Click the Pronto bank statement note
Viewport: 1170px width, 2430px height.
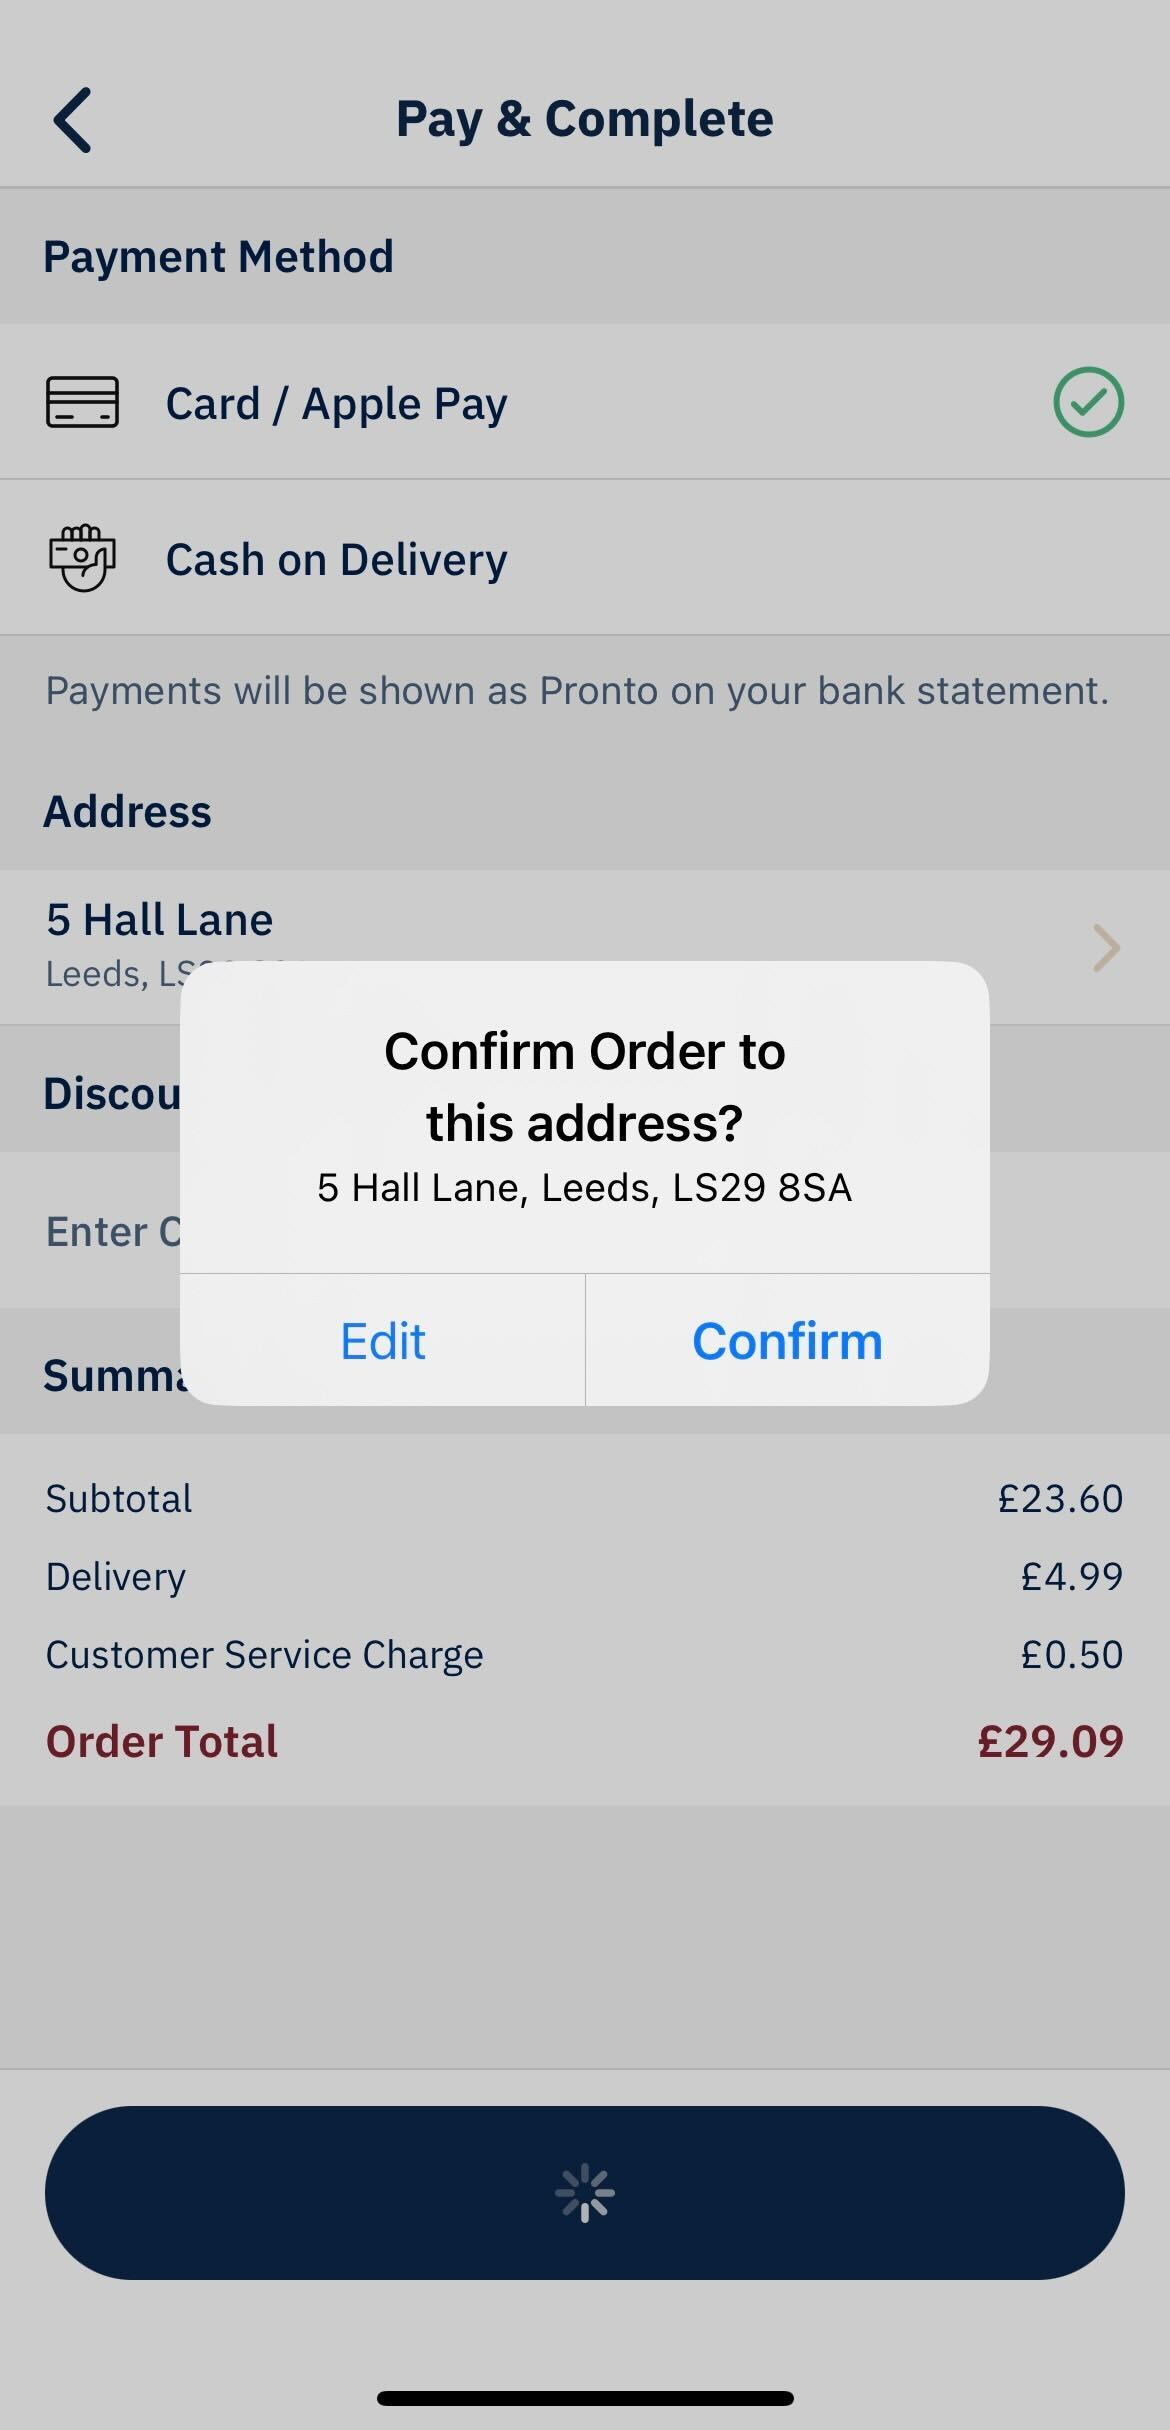tap(577, 691)
